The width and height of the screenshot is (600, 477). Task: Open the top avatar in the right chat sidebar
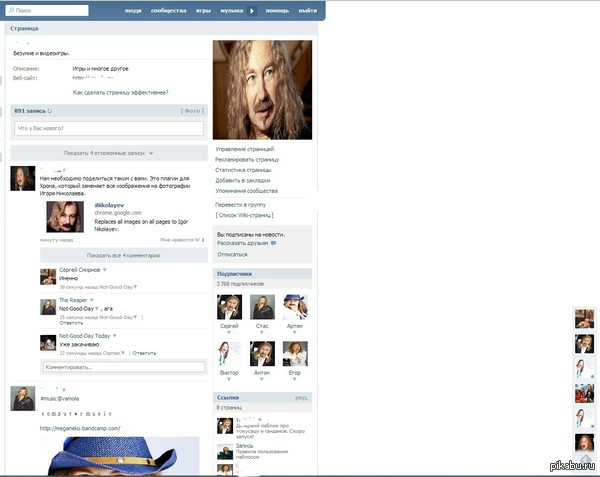point(585,318)
